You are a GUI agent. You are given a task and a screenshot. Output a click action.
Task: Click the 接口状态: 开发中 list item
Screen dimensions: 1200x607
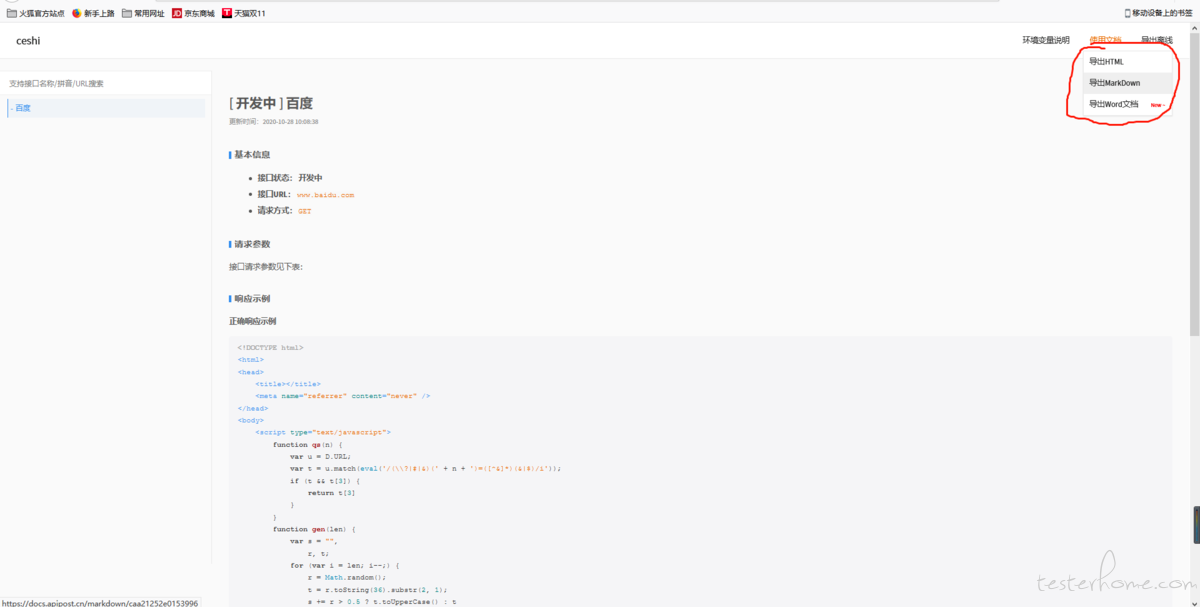click(x=290, y=178)
